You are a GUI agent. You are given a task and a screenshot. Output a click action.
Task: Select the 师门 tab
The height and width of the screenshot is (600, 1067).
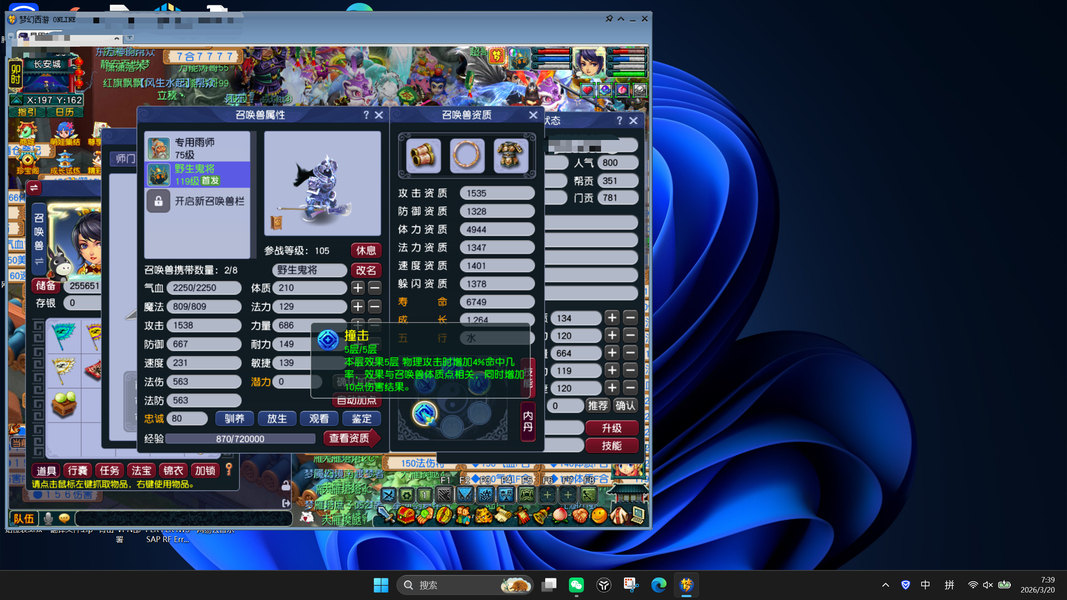click(125, 159)
